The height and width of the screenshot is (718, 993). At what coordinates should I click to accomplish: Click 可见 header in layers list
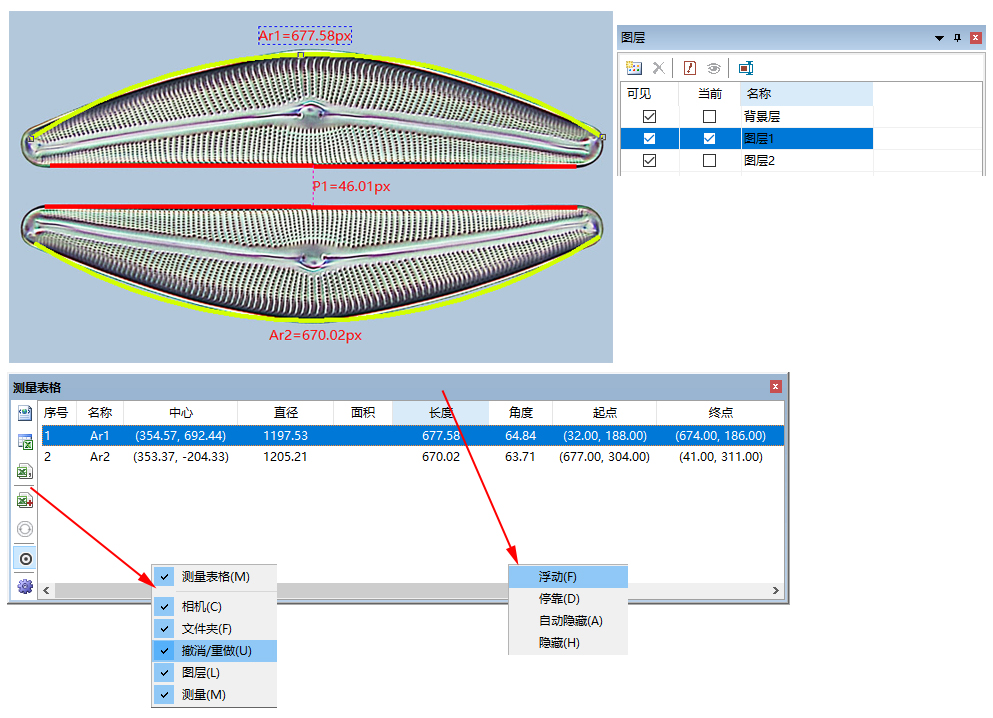649,94
